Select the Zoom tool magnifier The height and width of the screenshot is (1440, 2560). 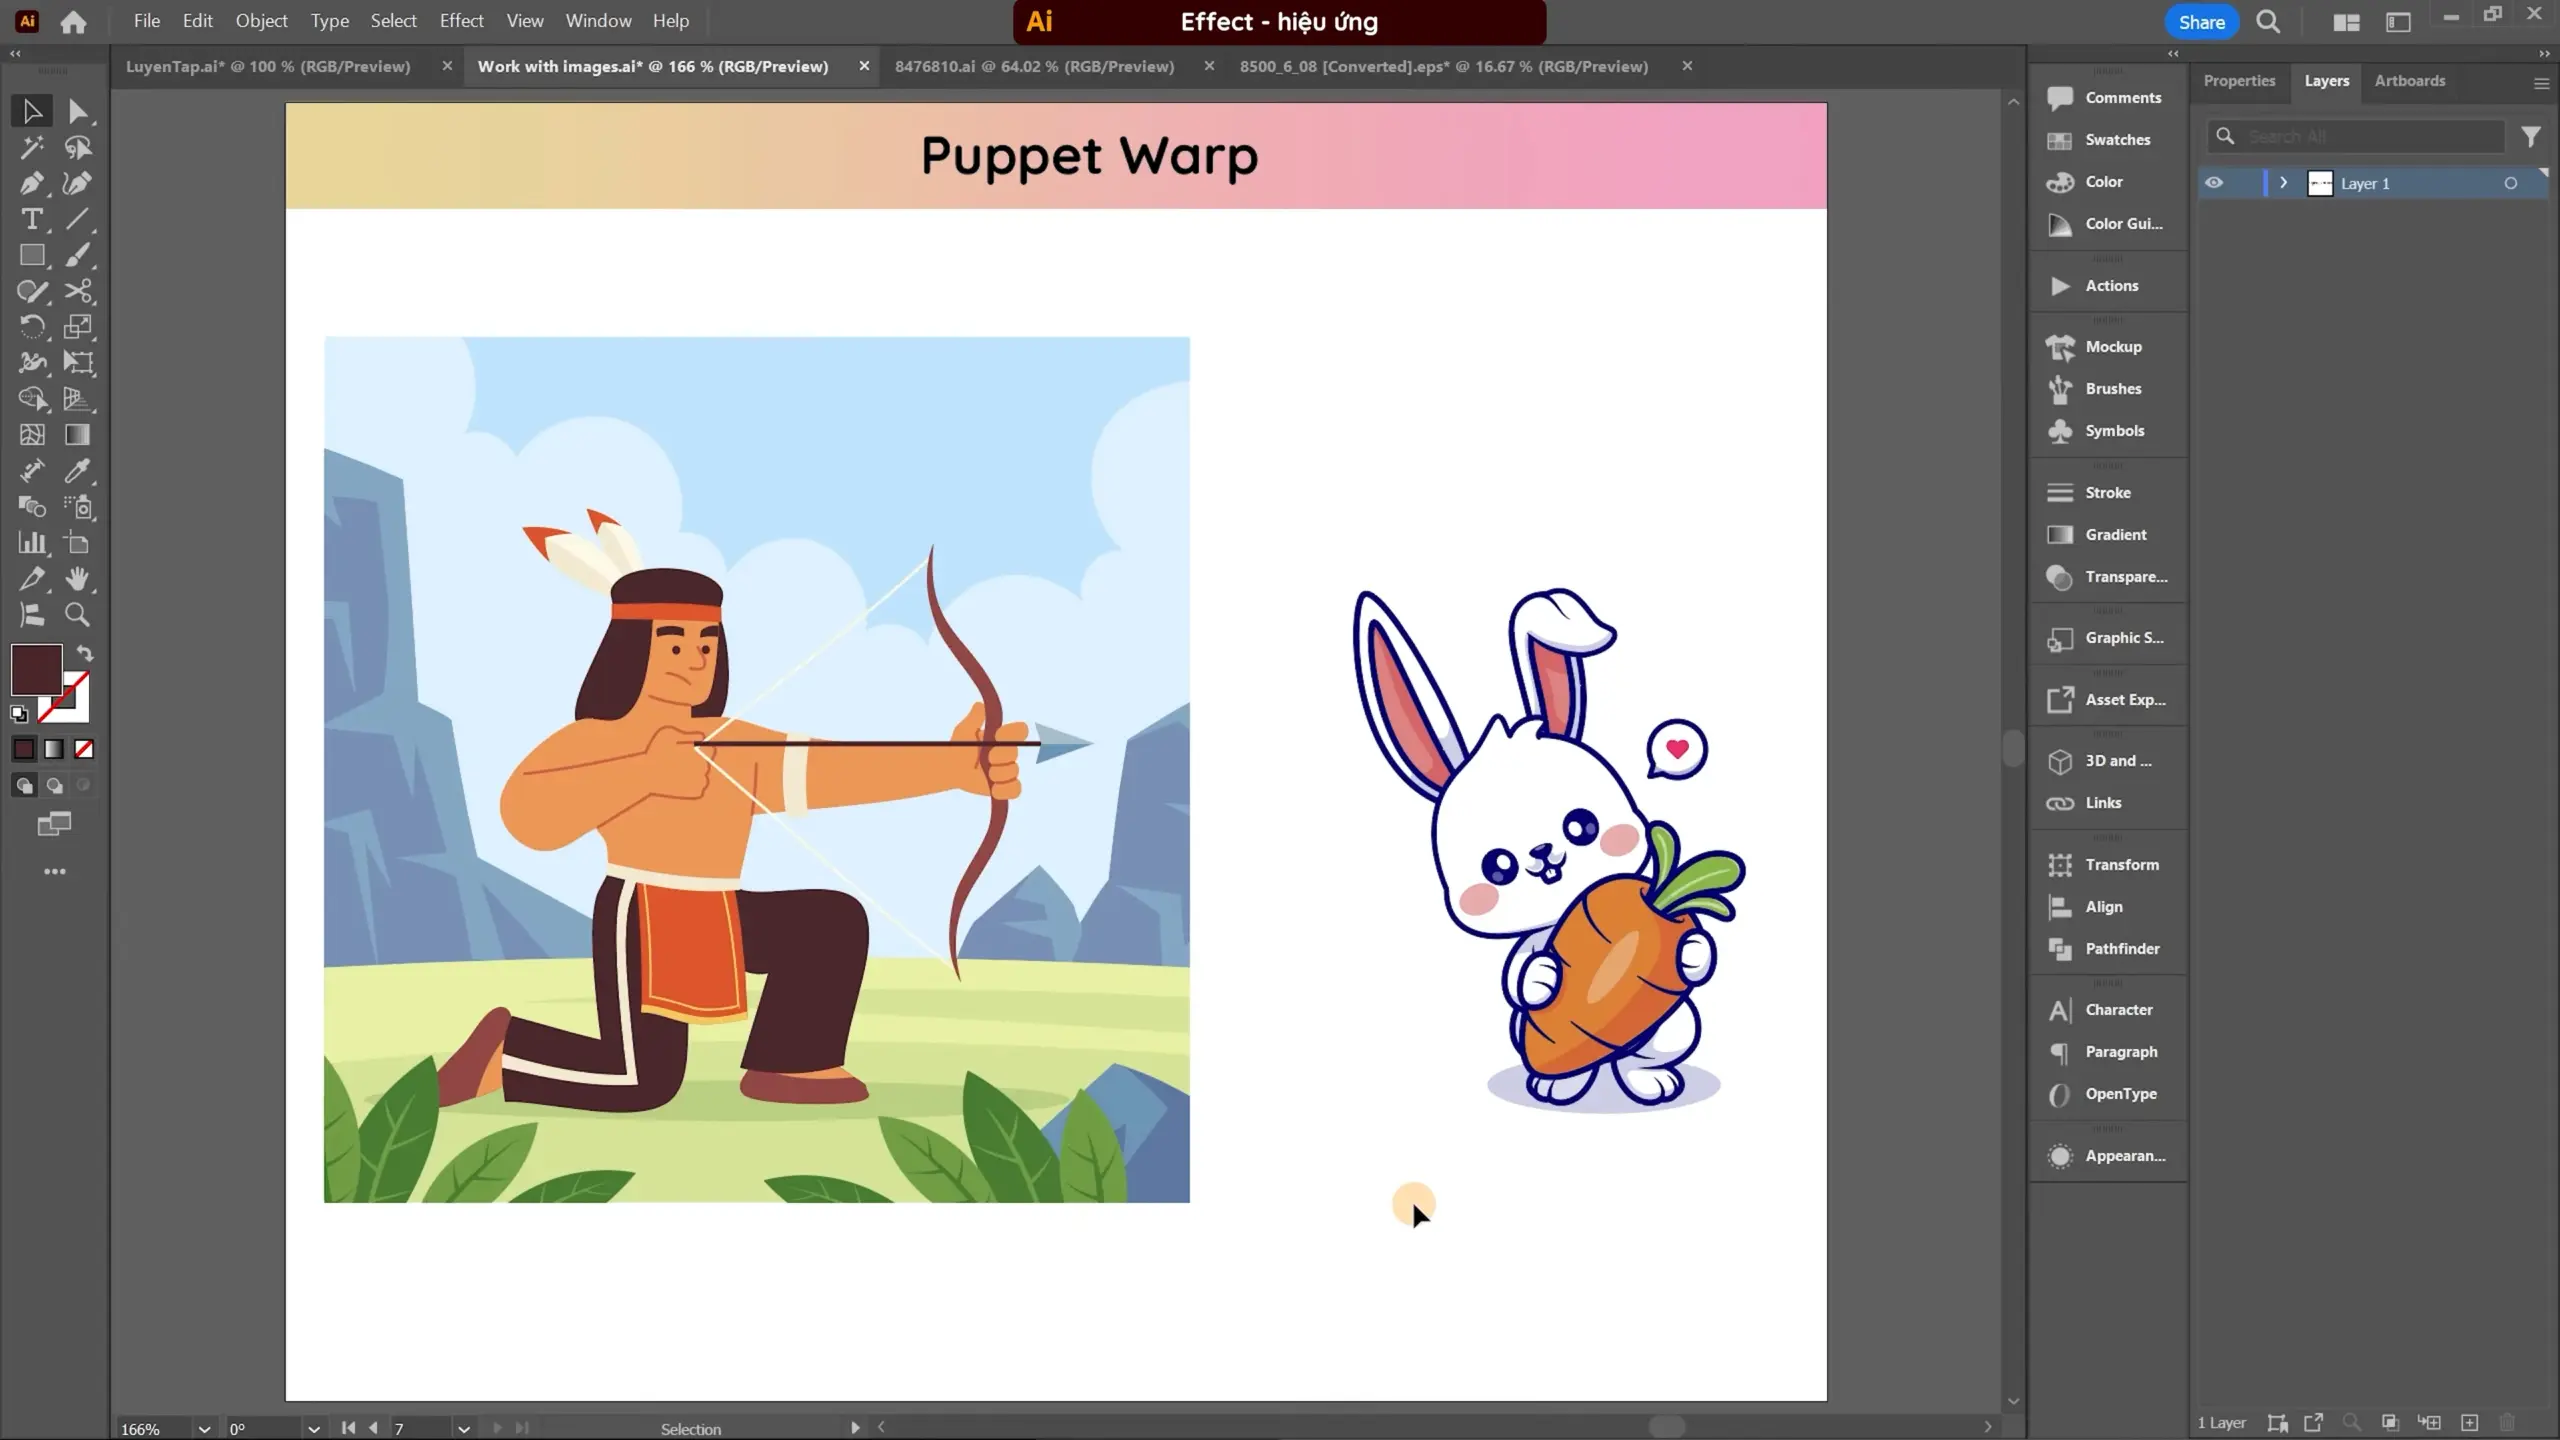tap(78, 615)
